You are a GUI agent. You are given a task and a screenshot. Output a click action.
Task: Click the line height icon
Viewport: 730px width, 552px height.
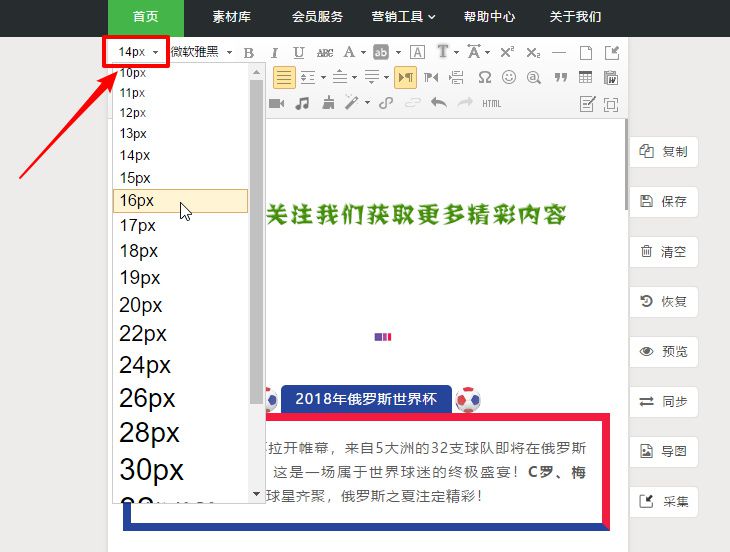pos(372,77)
